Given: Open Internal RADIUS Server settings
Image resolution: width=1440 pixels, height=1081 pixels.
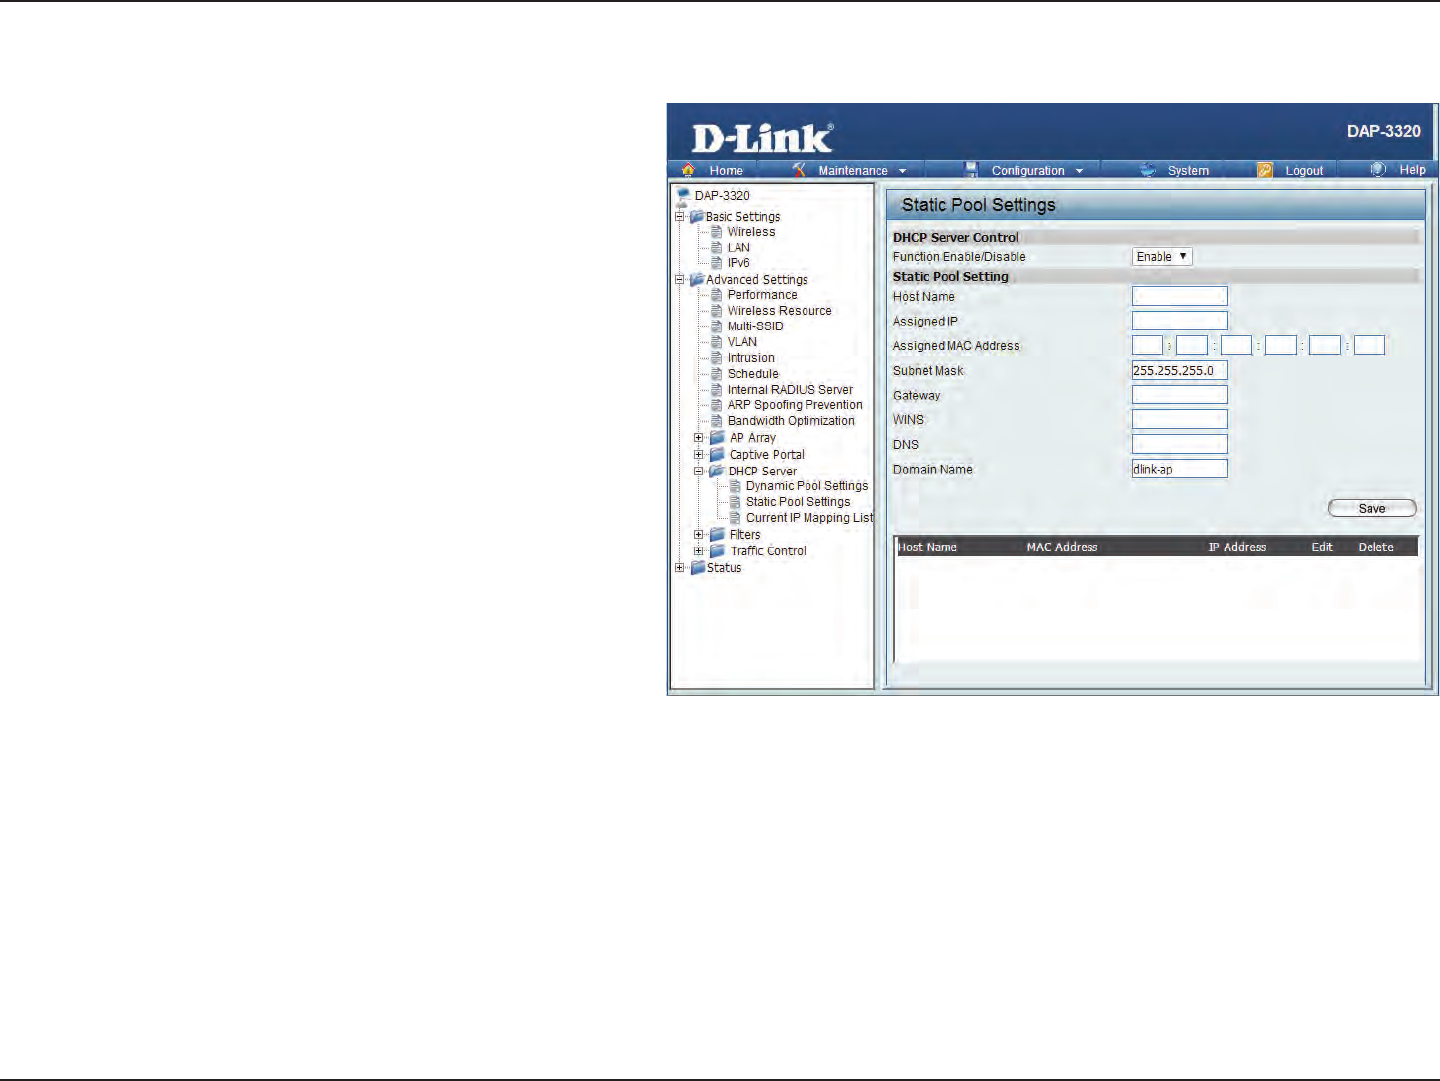Looking at the screenshot, I should pos(790,390).
